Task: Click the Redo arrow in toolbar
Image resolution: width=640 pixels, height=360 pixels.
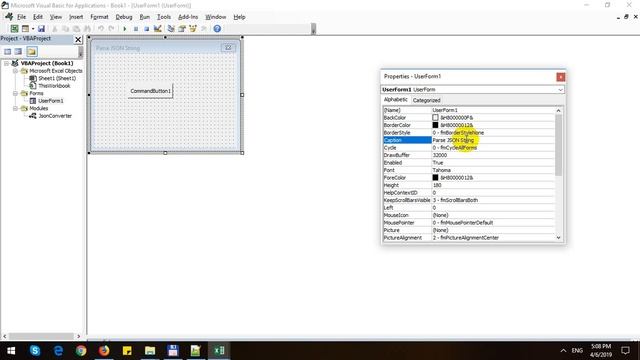Action: 111,29
